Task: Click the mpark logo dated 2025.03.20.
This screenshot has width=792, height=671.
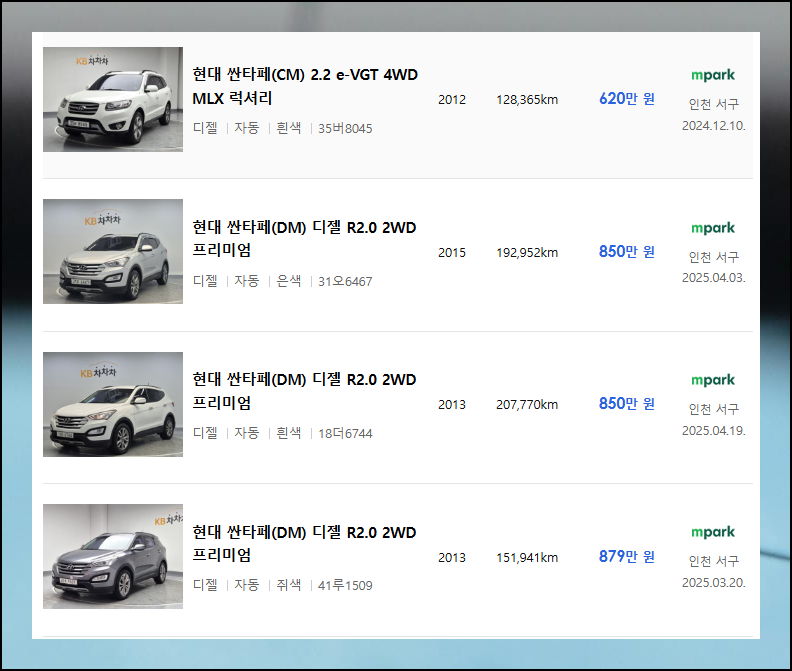Action: [x=713, y=533]
